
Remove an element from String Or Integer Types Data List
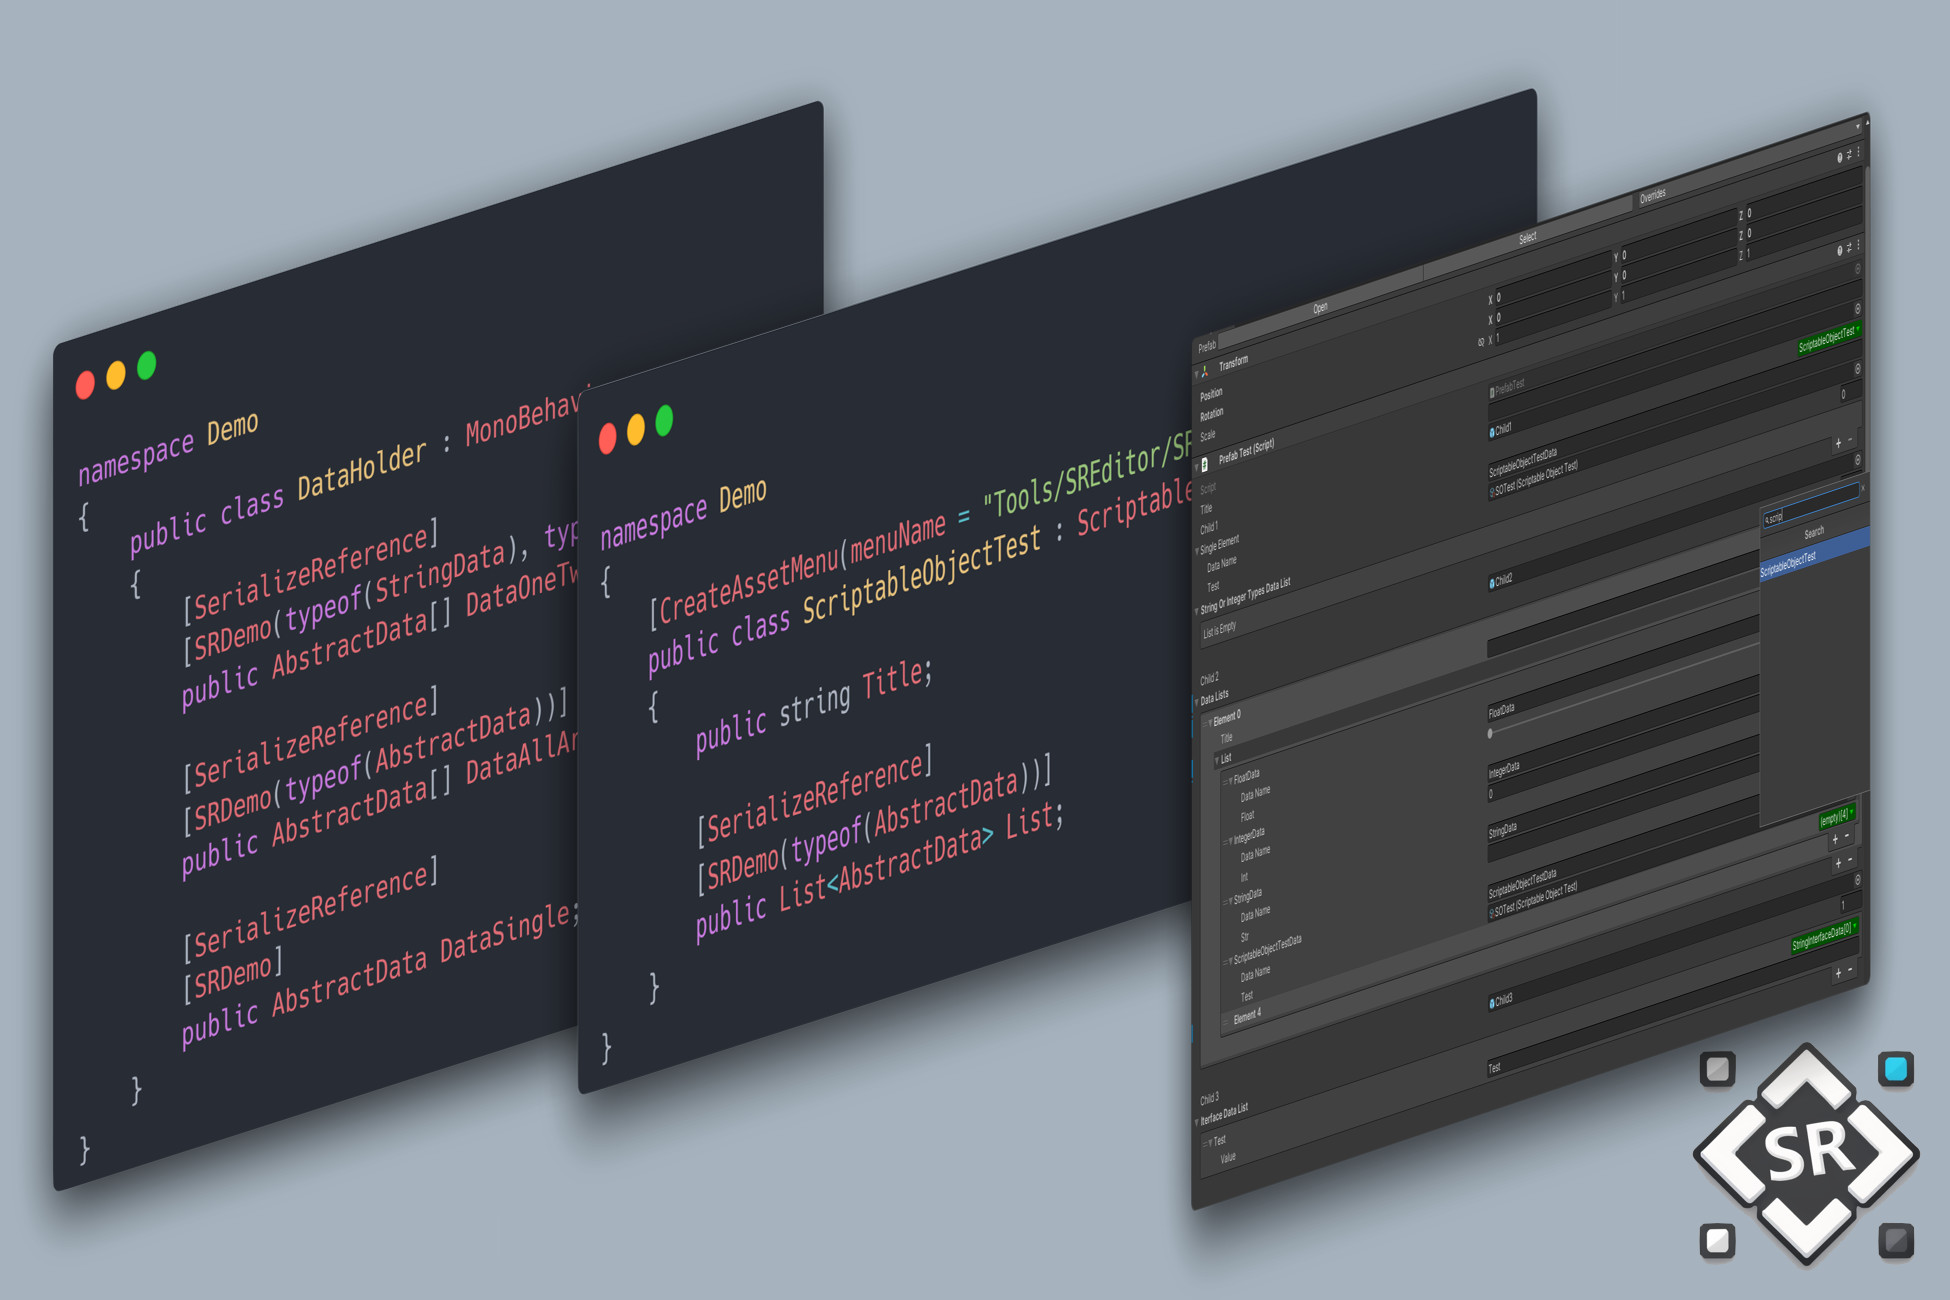(x=1850, y=439)
